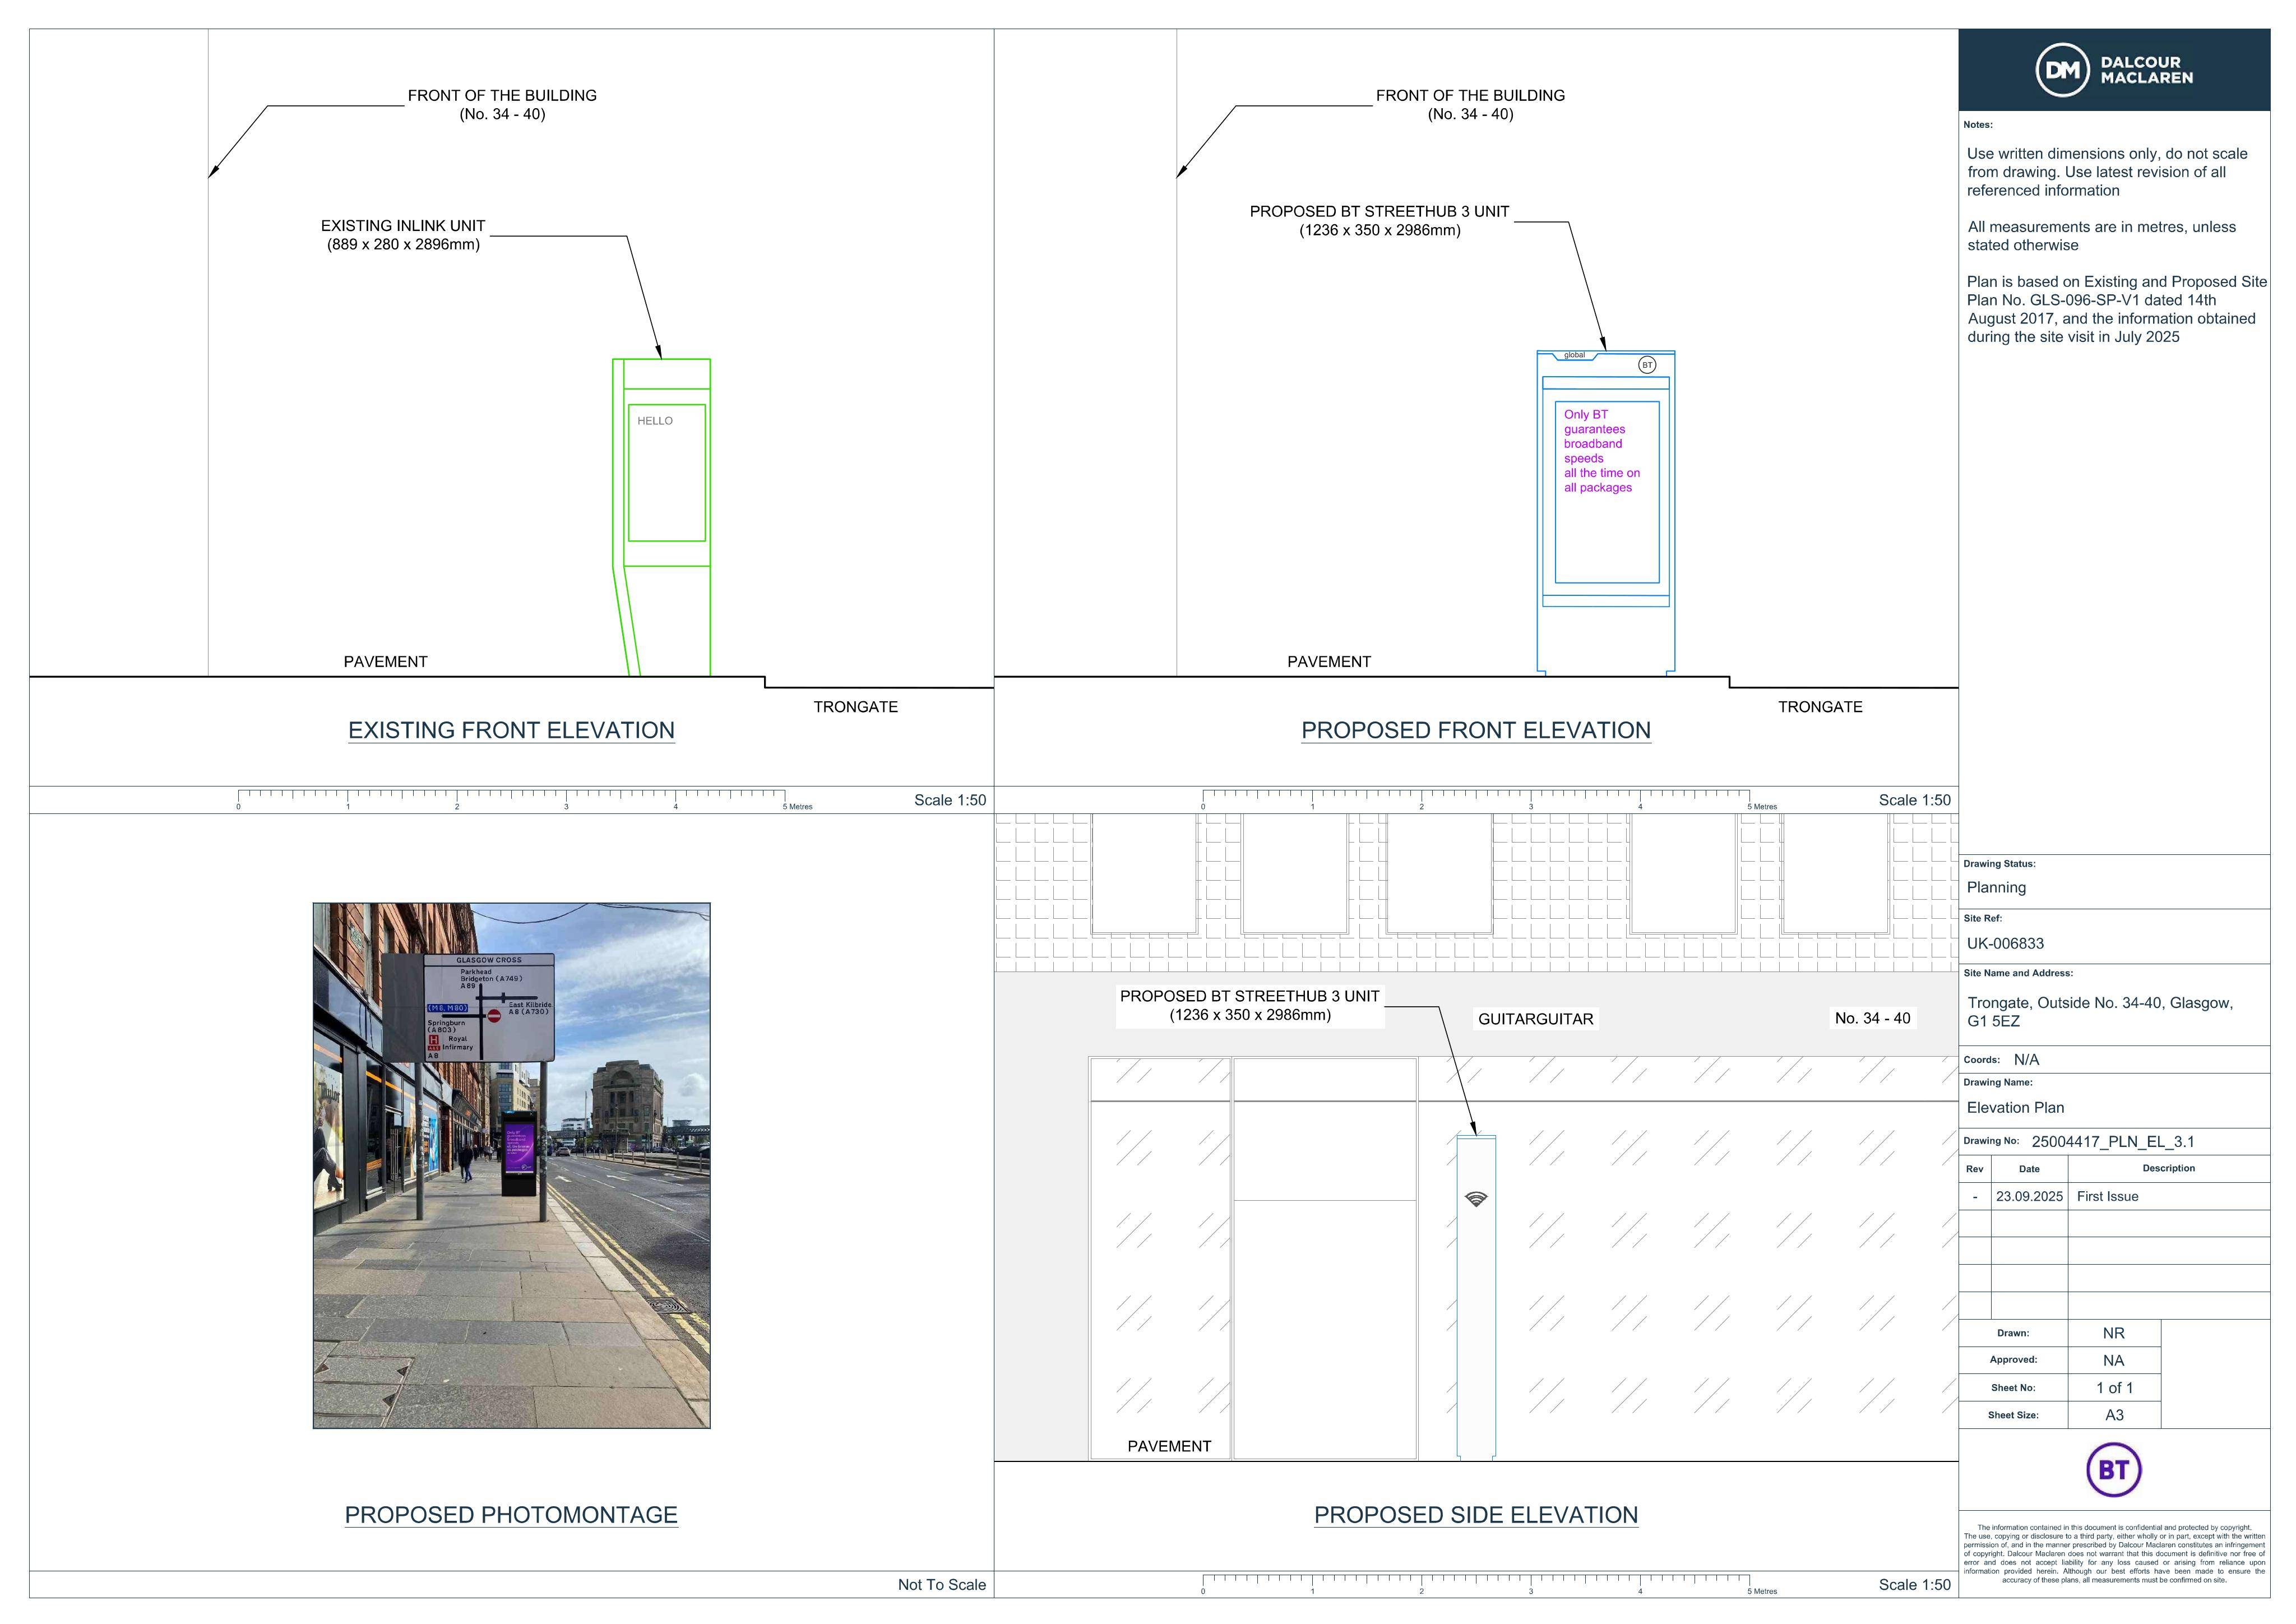Click the Site Ref value 'UK-006833'

(x=2005, y=943)
